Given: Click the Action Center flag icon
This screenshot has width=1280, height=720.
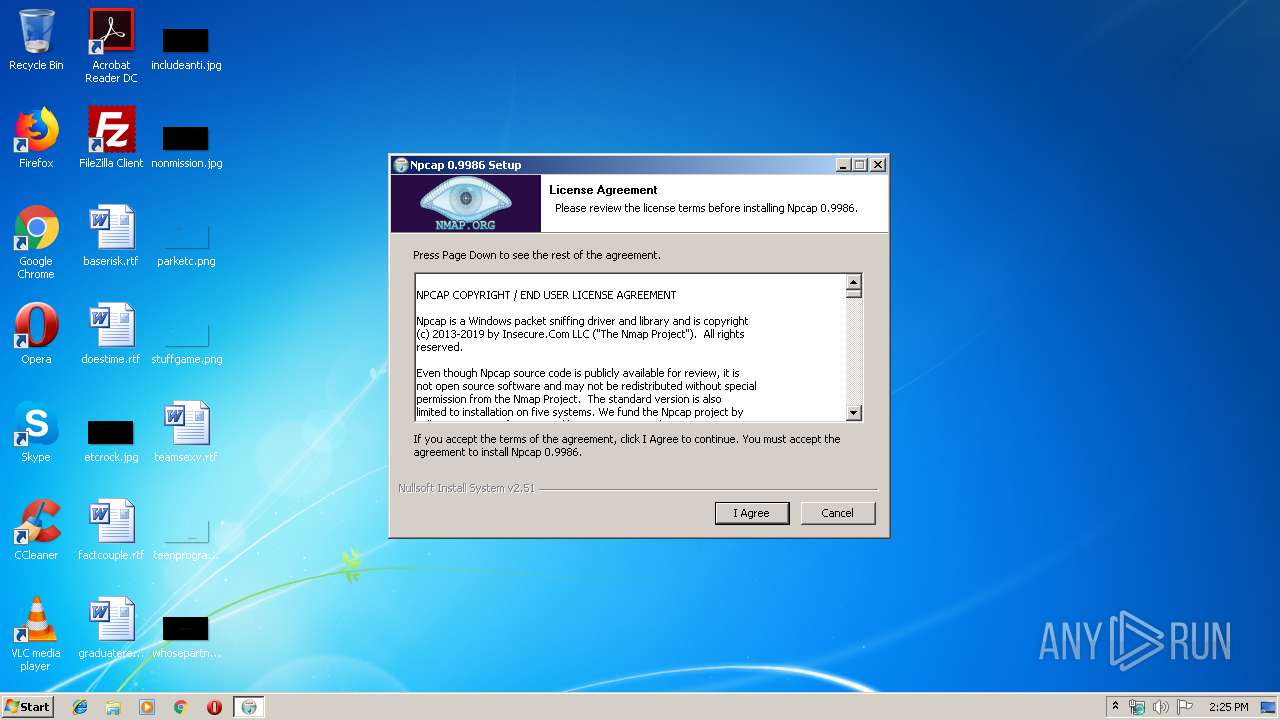Looking at the screenshot, I should tap(1185, 707).
